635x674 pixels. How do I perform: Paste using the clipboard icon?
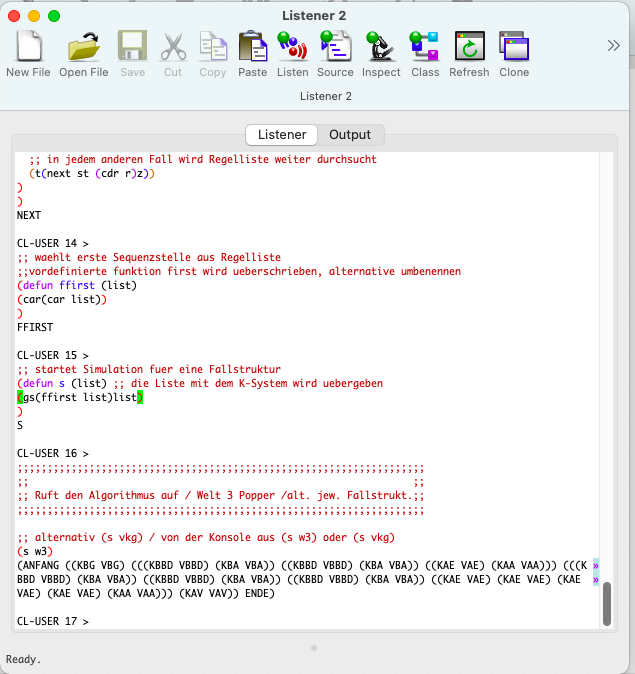(252, 47)
